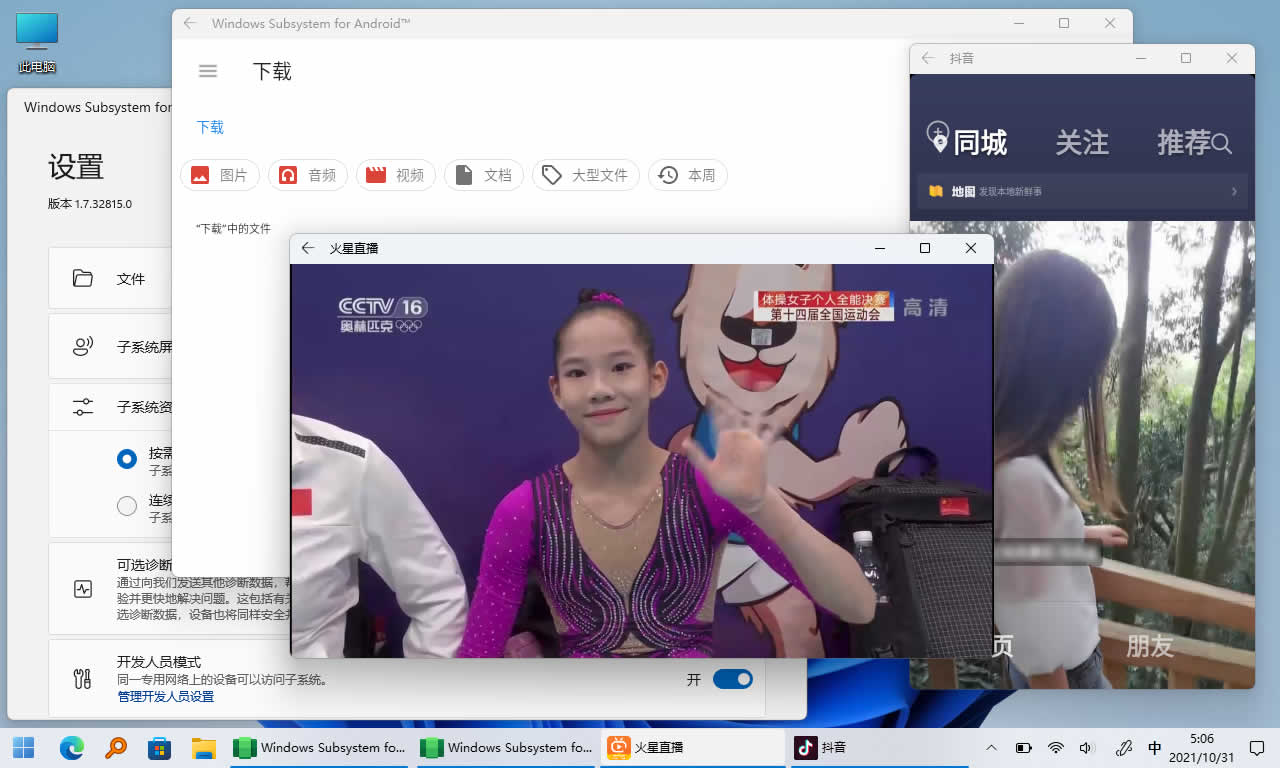Image resolution: width=1280 pixels, height=768 pixels.
Task: Select the second subsystem resources radio button
Action: click(127, 506)
